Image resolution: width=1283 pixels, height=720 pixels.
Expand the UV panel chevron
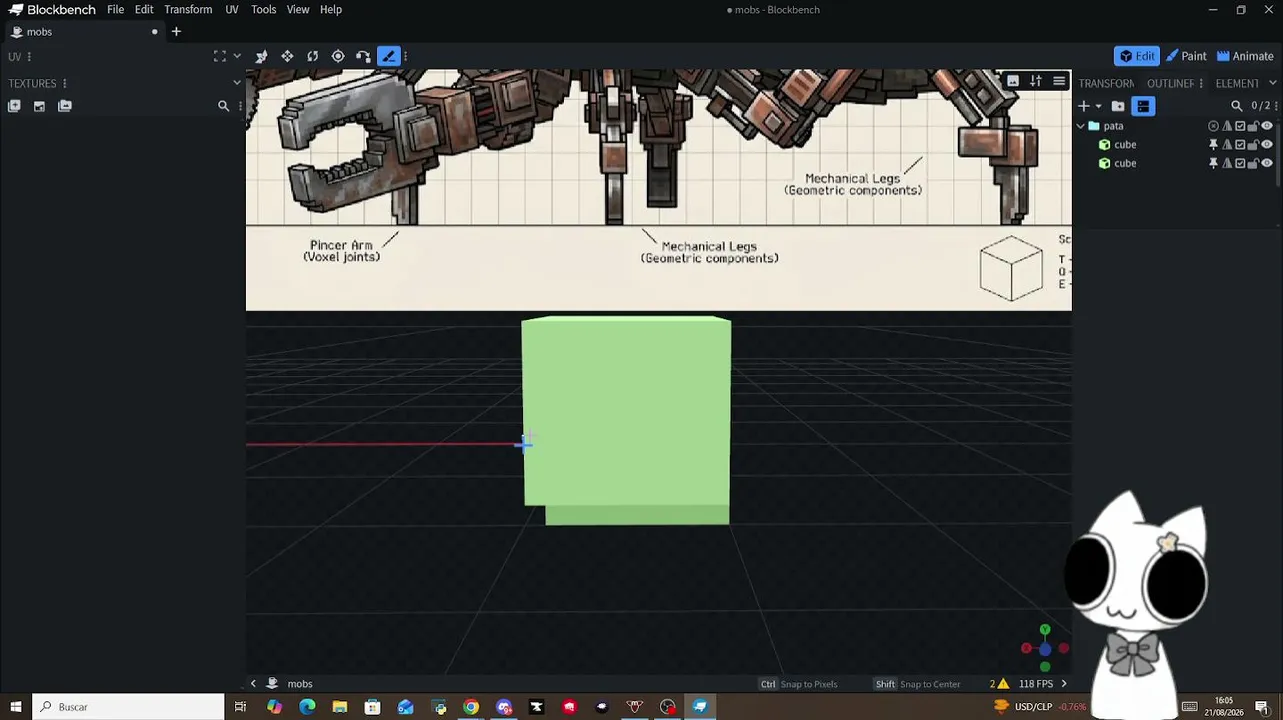pyautogui.click(x=237, y=56)
